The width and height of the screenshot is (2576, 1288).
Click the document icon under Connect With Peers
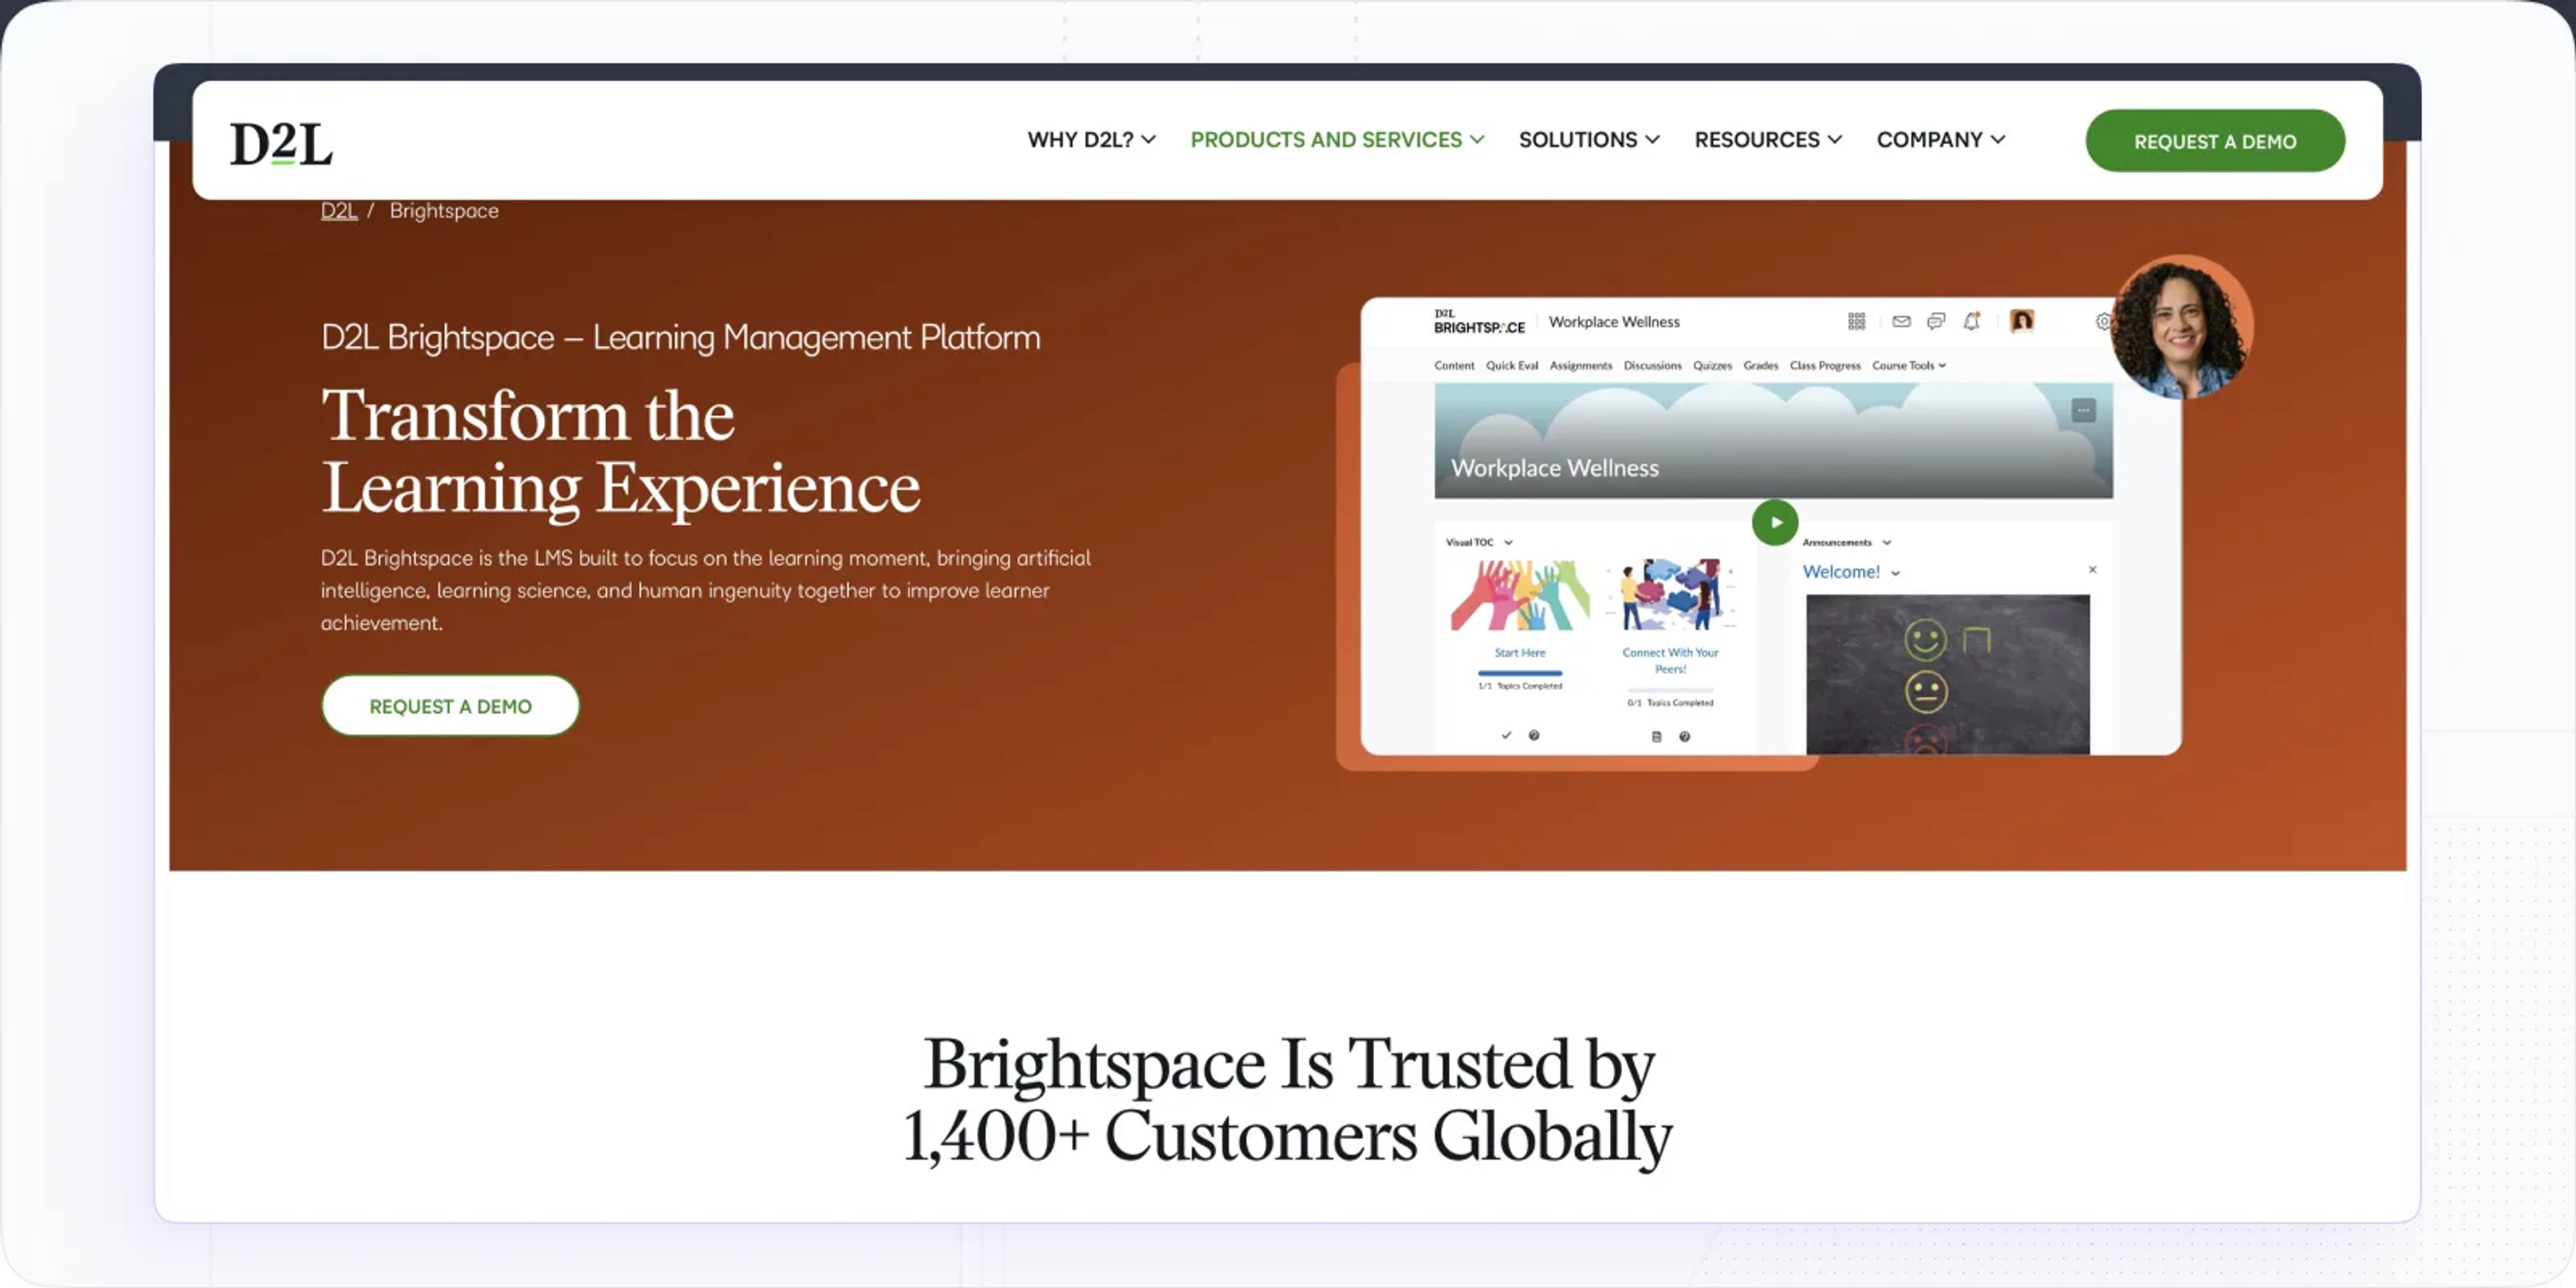tap(1656, 737)
